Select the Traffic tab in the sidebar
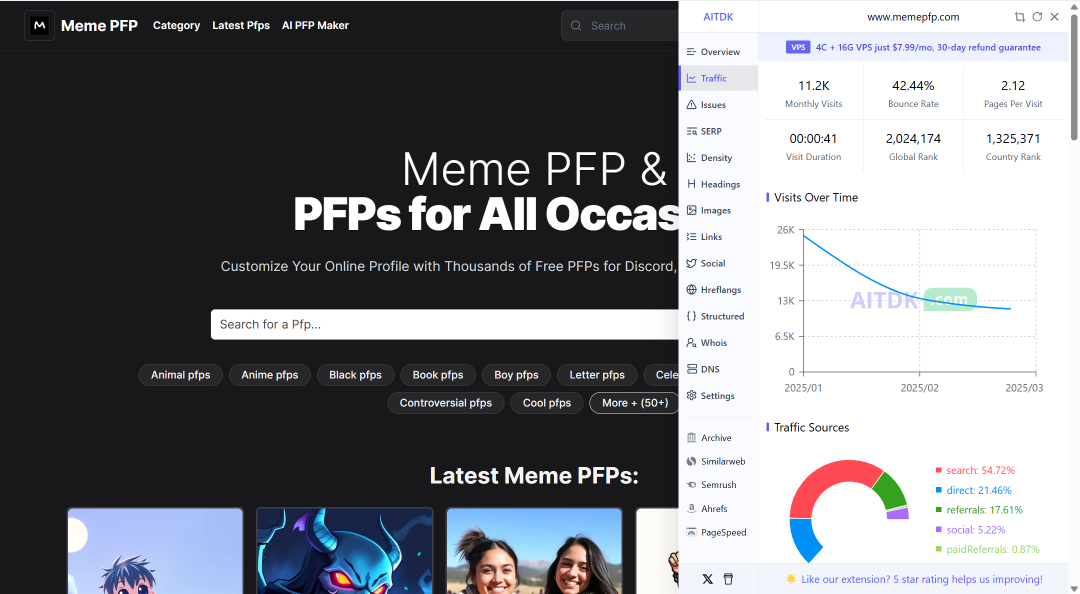1080x594 pixels. [718, 79]
